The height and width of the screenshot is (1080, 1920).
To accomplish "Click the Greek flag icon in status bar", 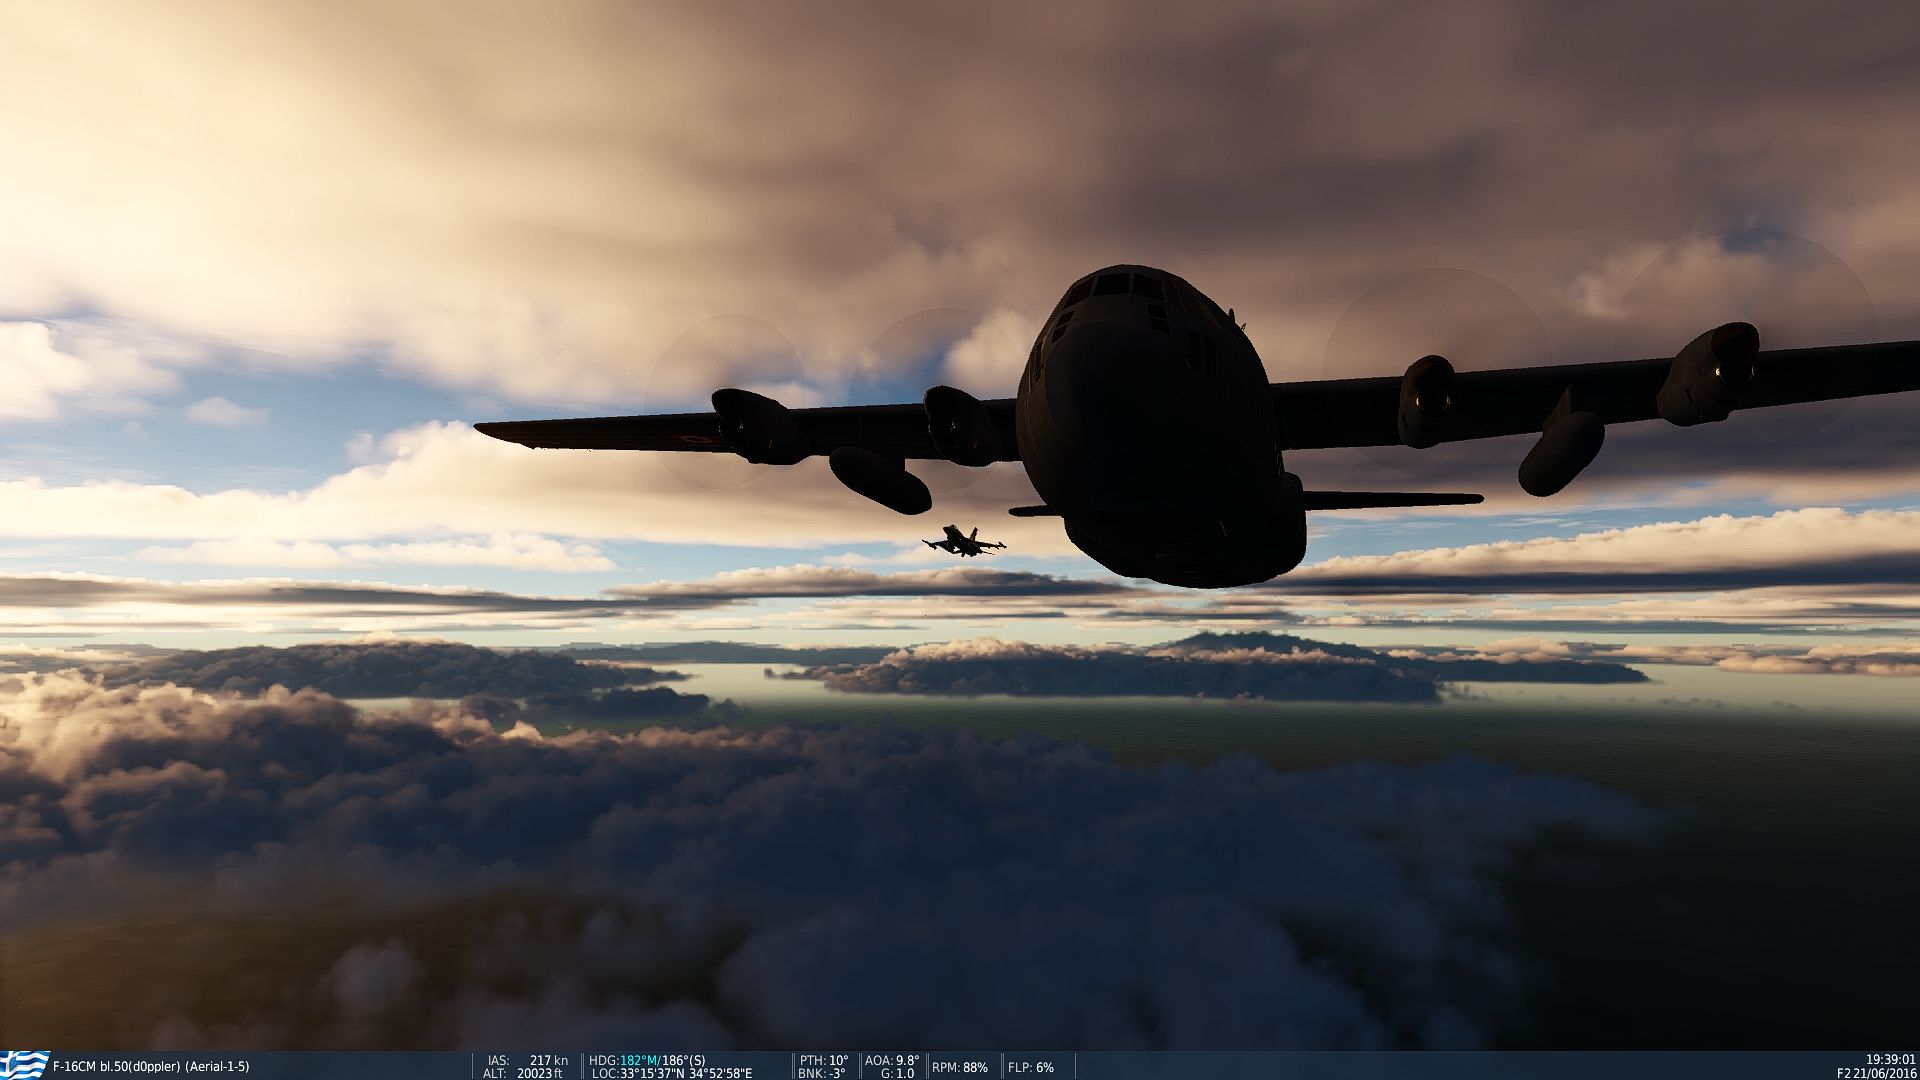I will click(24, 1065).
